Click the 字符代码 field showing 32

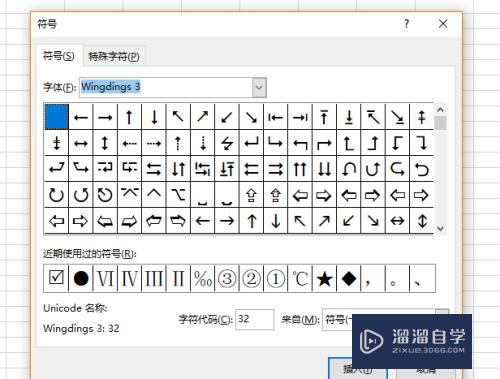click(255, 319)
